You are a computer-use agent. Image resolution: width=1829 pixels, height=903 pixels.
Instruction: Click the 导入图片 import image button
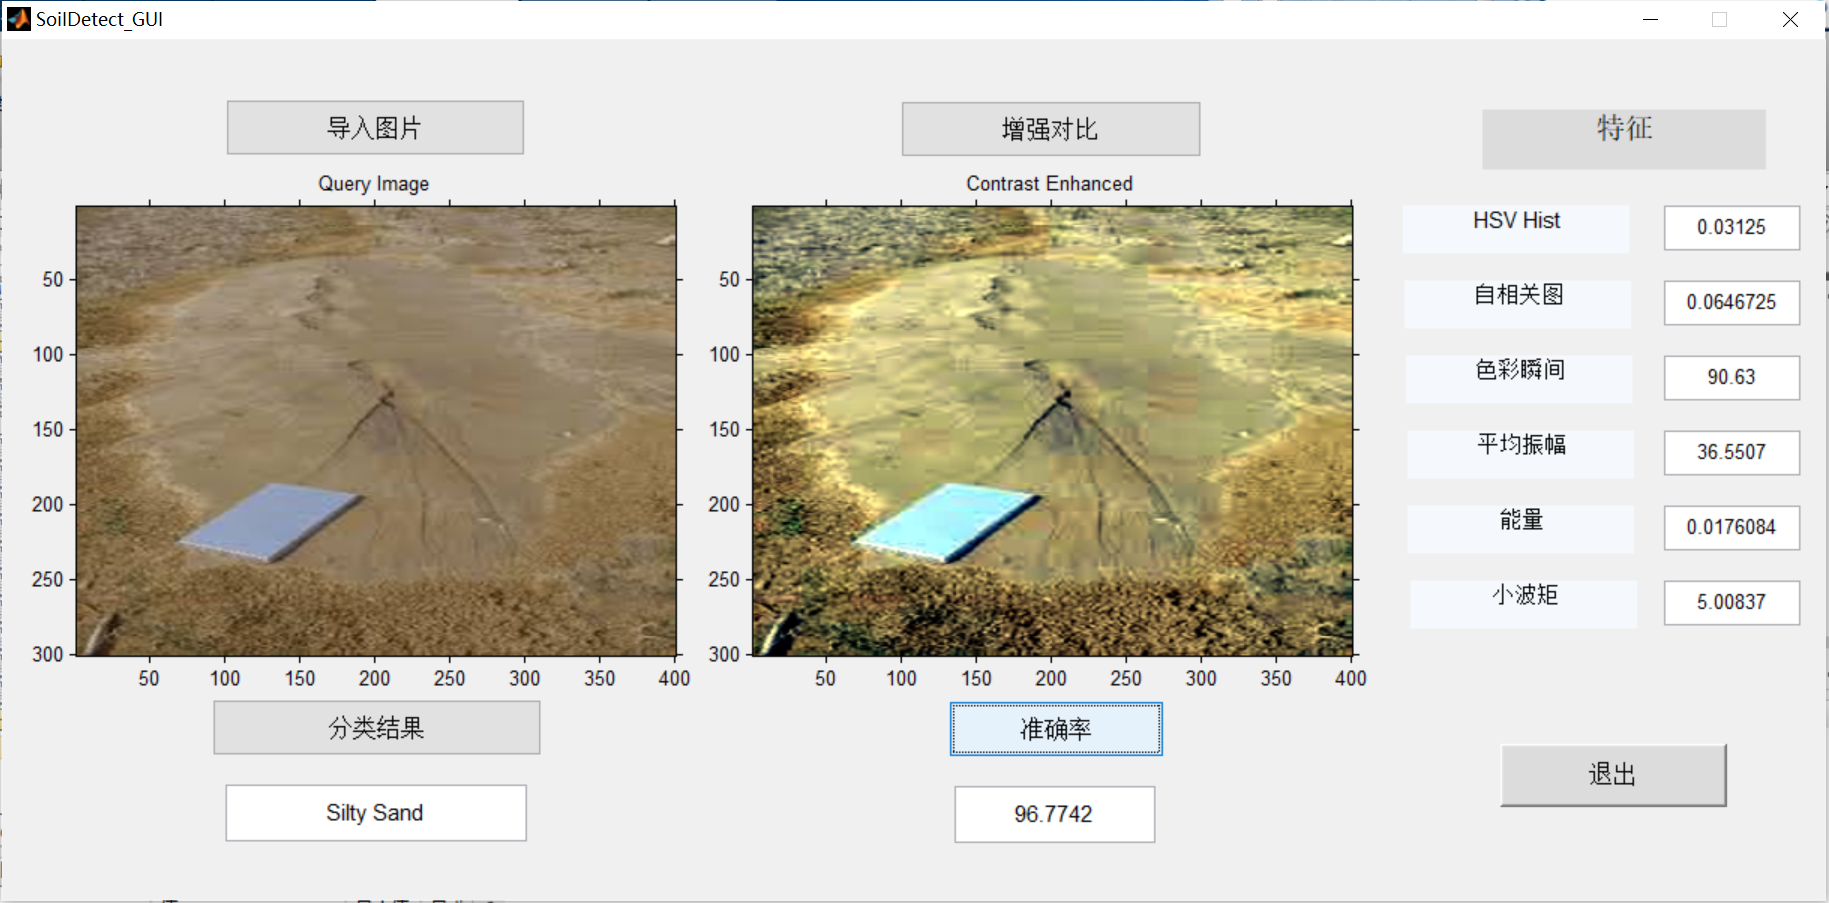375,127
